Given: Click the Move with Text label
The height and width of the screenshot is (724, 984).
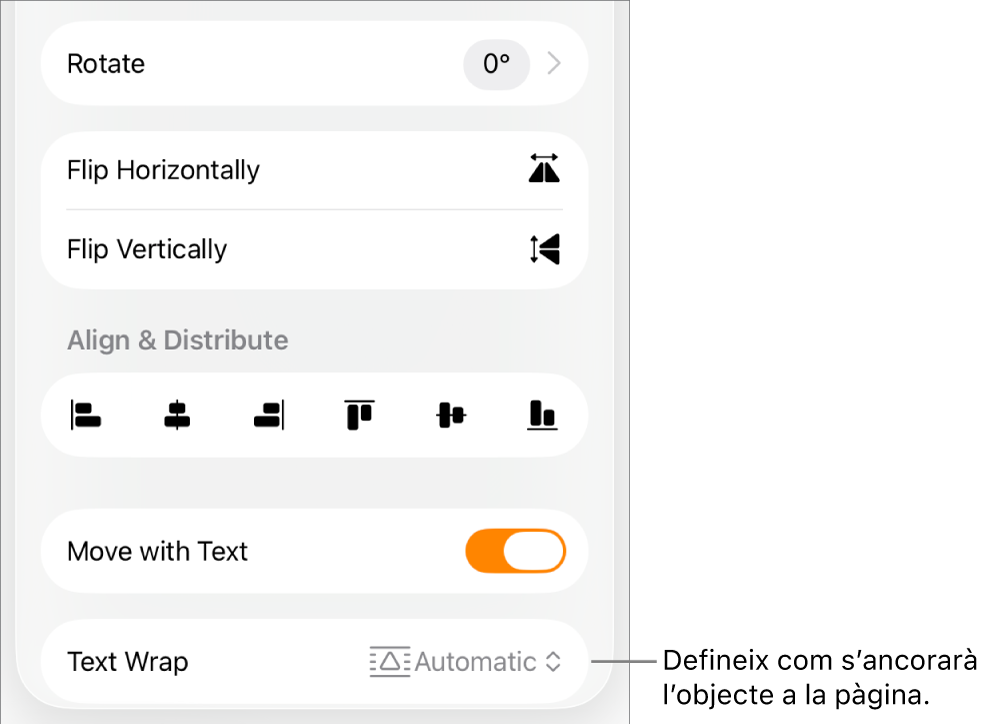Looking at the screenshot, I should [x=158, y=551].
